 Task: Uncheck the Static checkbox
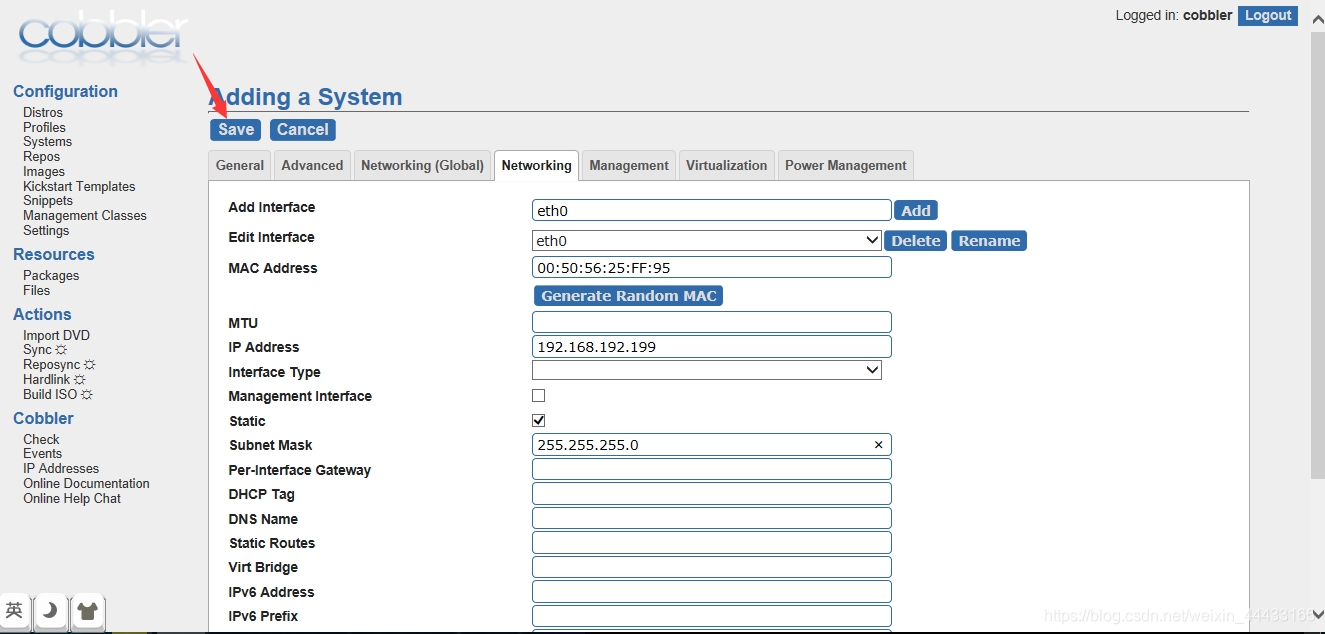(538, 421)
